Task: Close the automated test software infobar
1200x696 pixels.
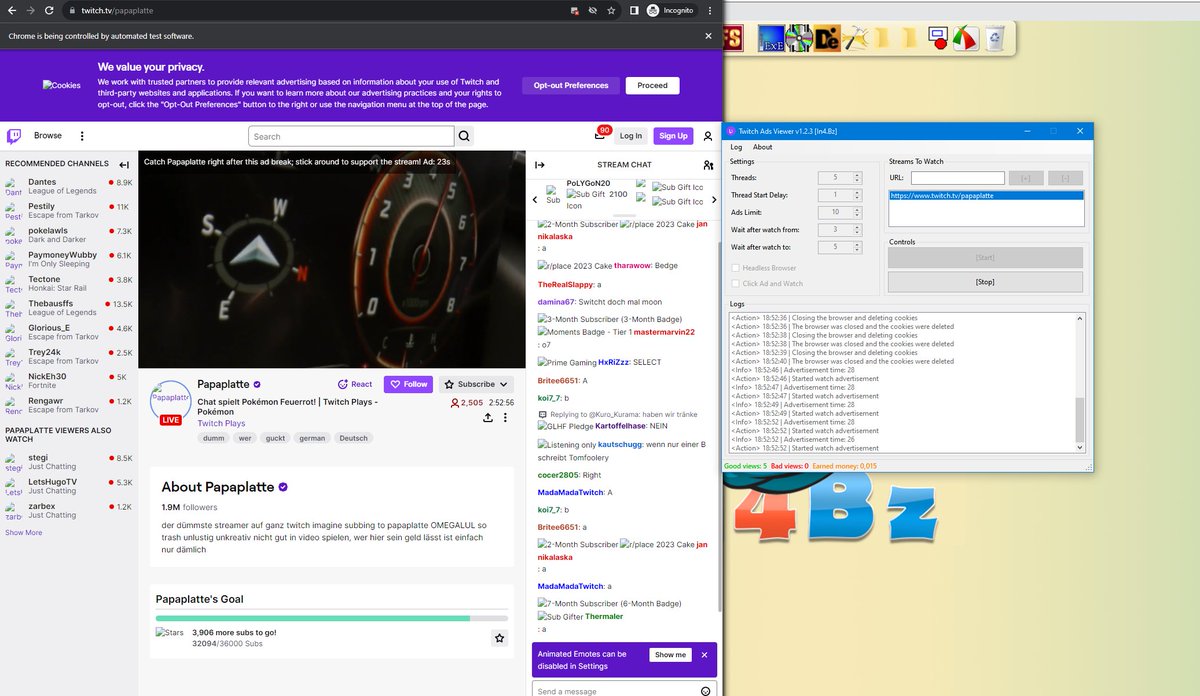Action: pyautogui.click(x=708, y=36)
